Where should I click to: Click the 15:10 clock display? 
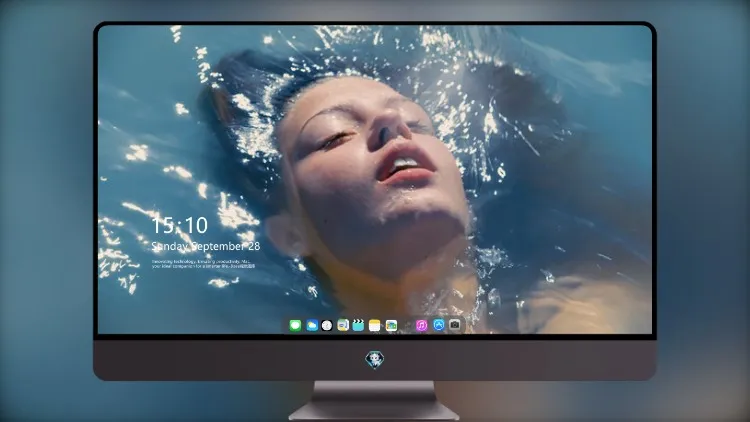point(179,225)
